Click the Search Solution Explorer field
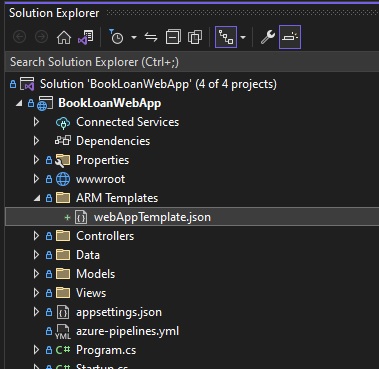Image resolution: width=379 pixels, height=369 pixels. tap(192, 62)
